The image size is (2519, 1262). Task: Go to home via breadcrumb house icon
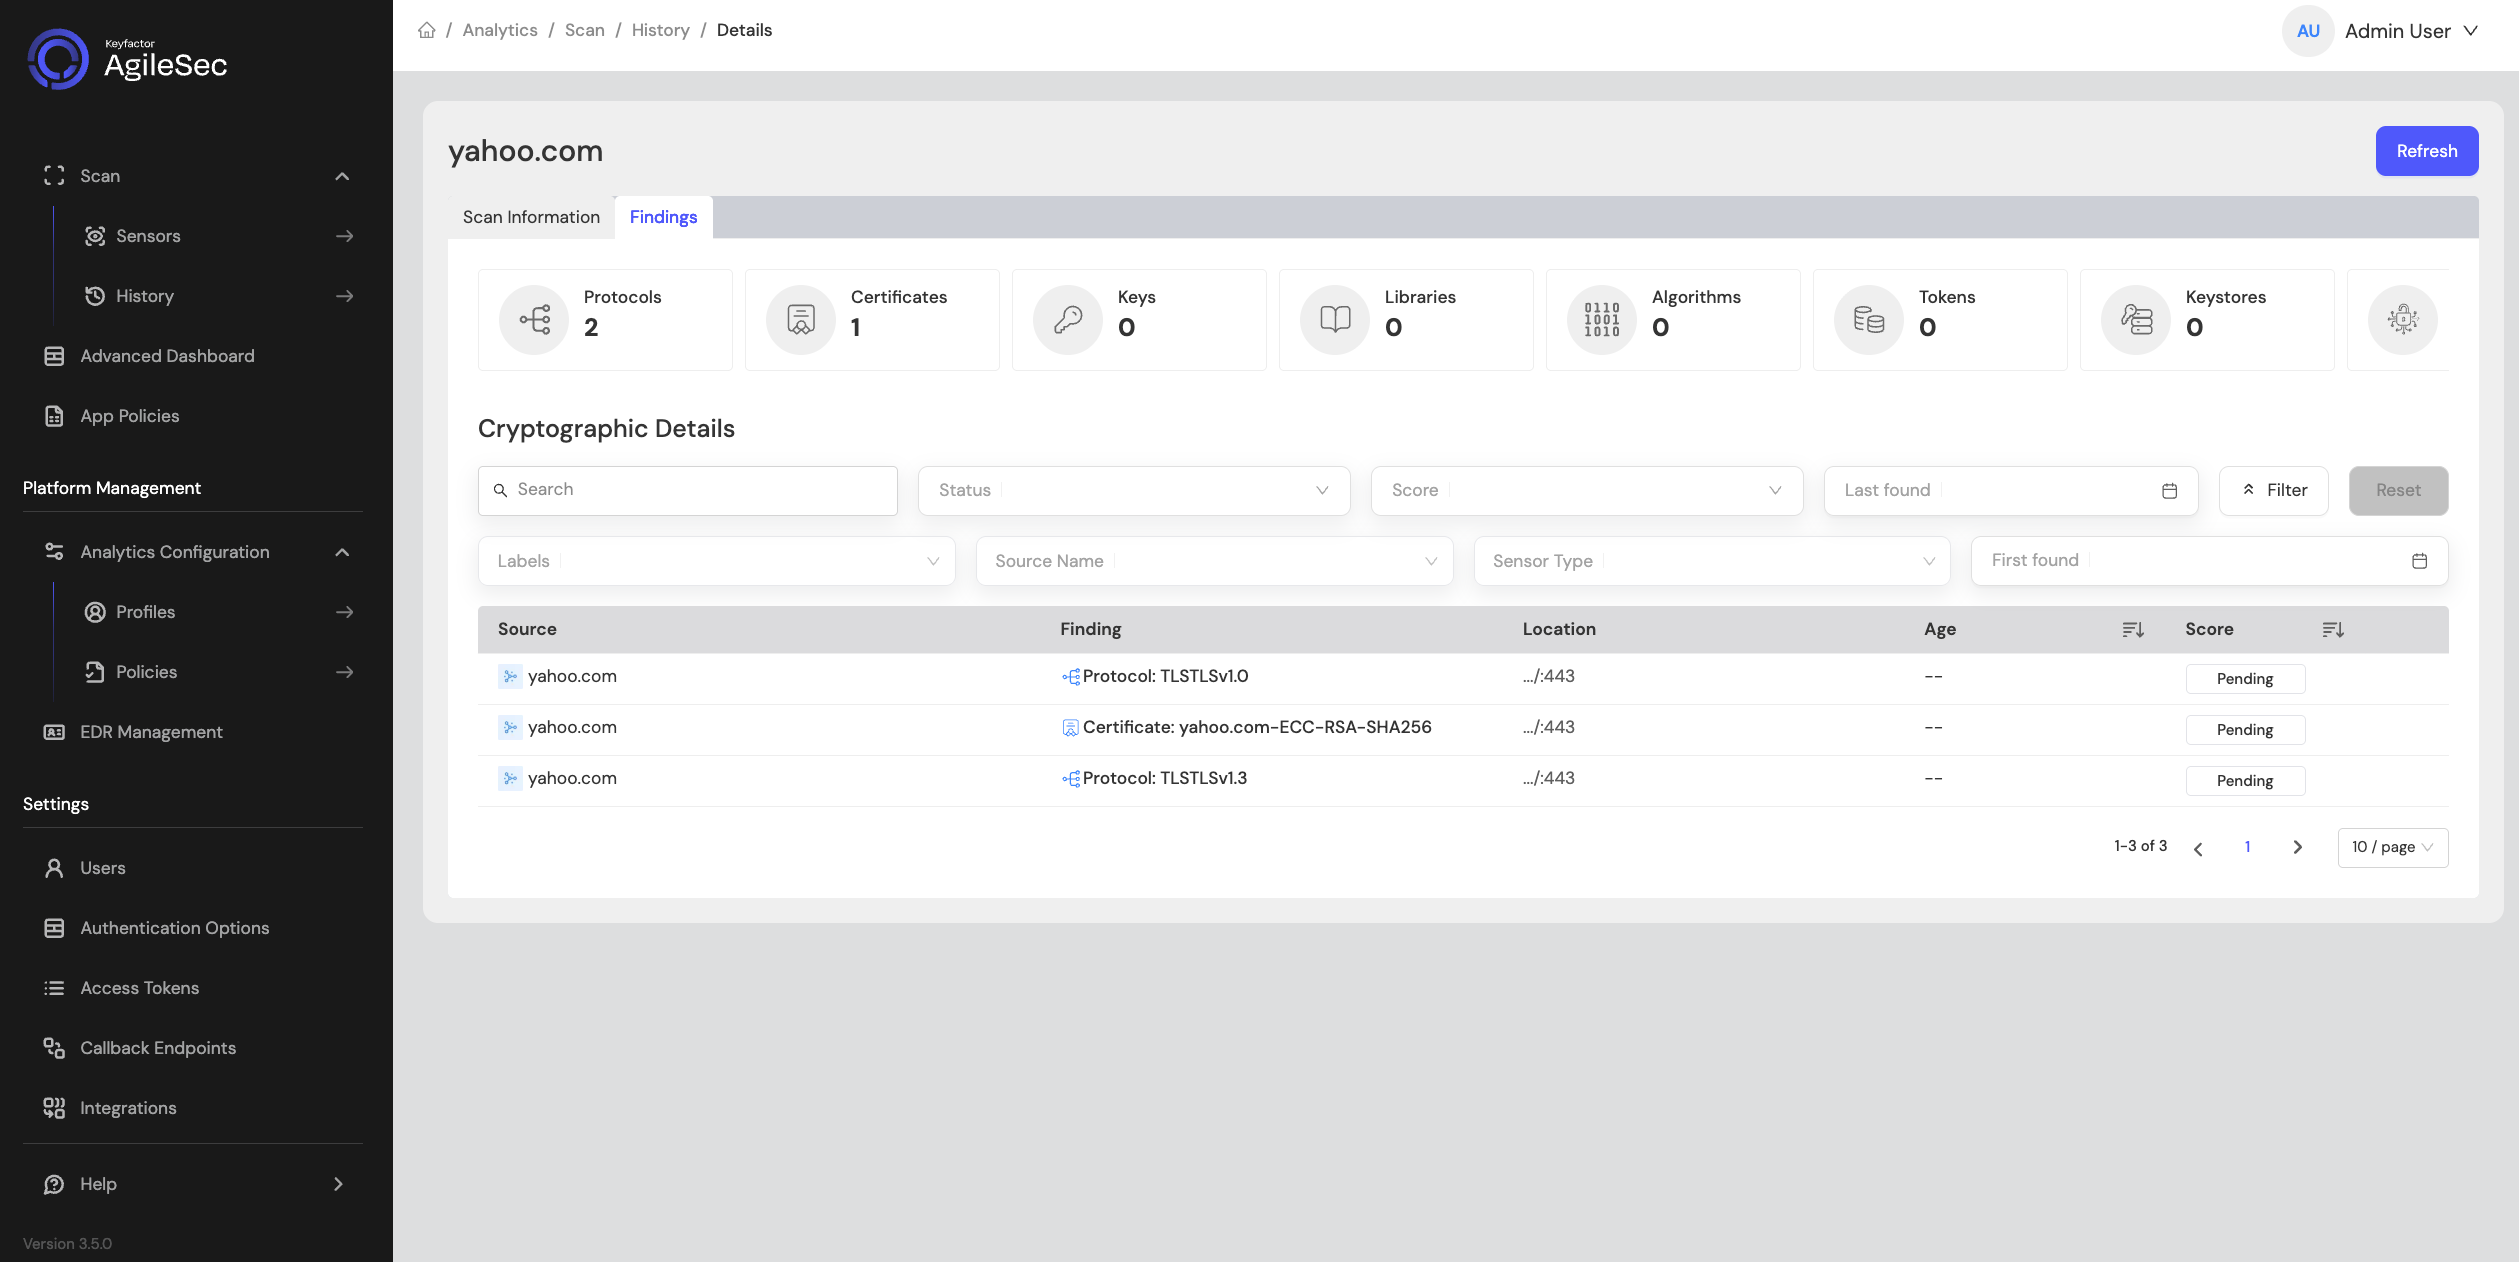(x=427, y=30)
